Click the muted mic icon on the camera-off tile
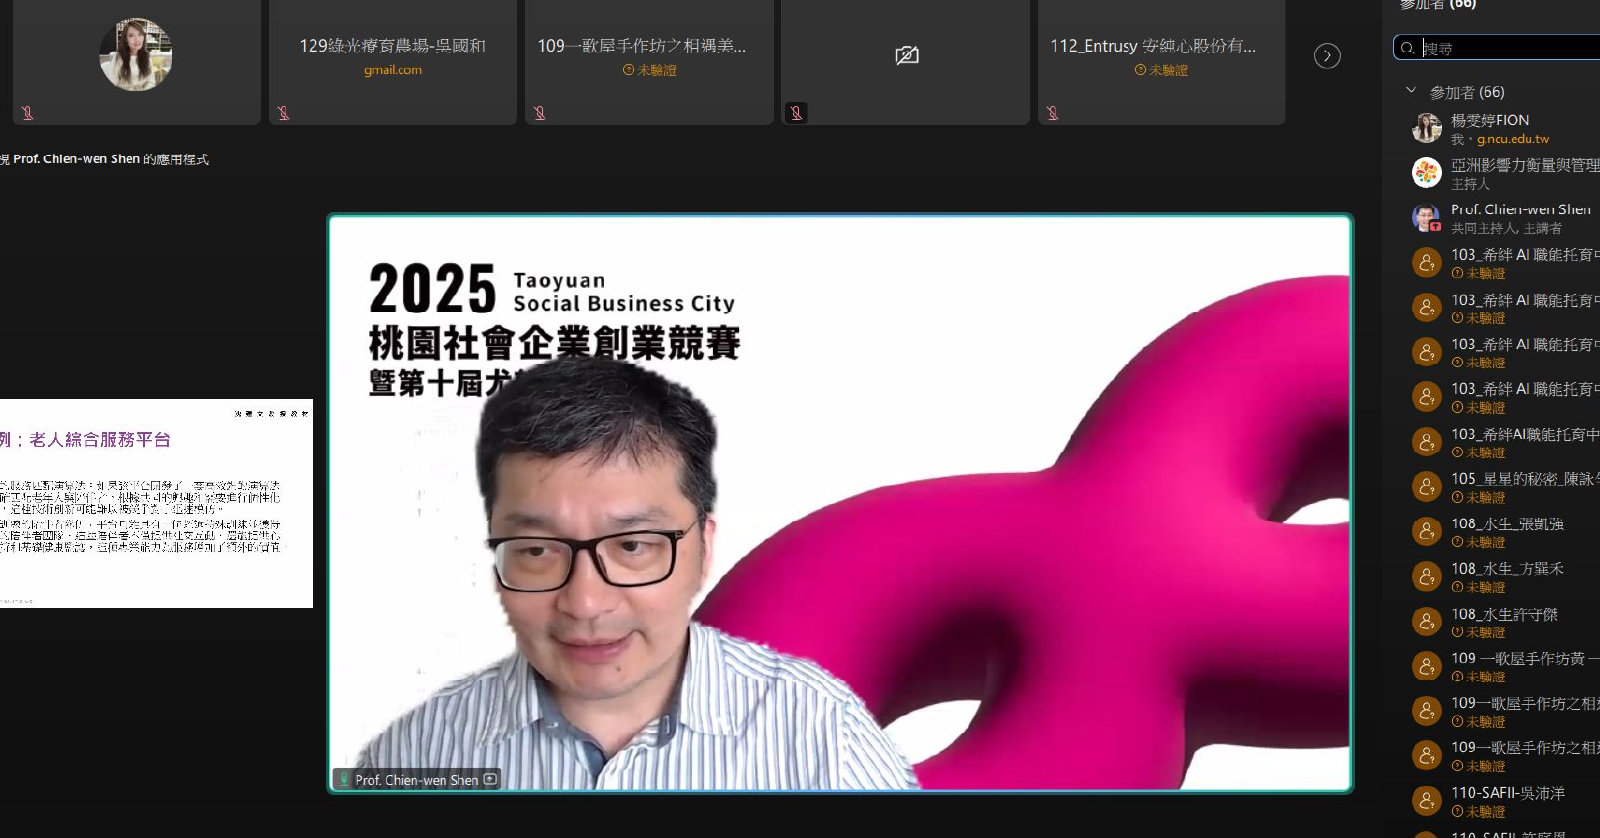The image size is (1600, 838). (796, 113)
